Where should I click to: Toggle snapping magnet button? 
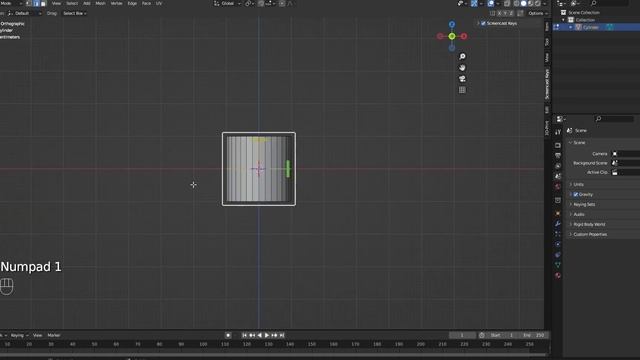click(x=261, y=3)
